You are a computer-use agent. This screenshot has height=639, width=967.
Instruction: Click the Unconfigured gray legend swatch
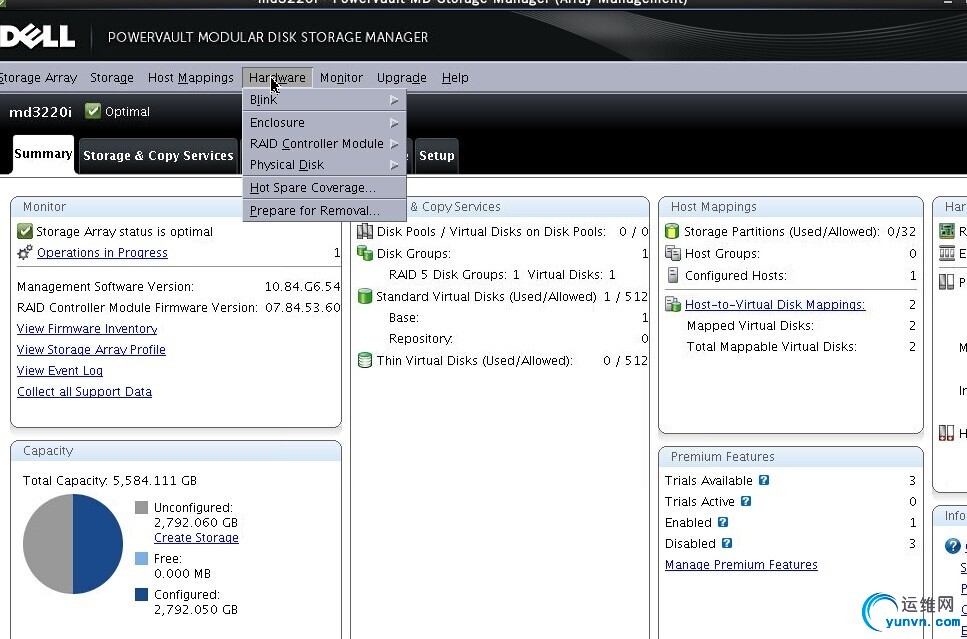point(141,507)
